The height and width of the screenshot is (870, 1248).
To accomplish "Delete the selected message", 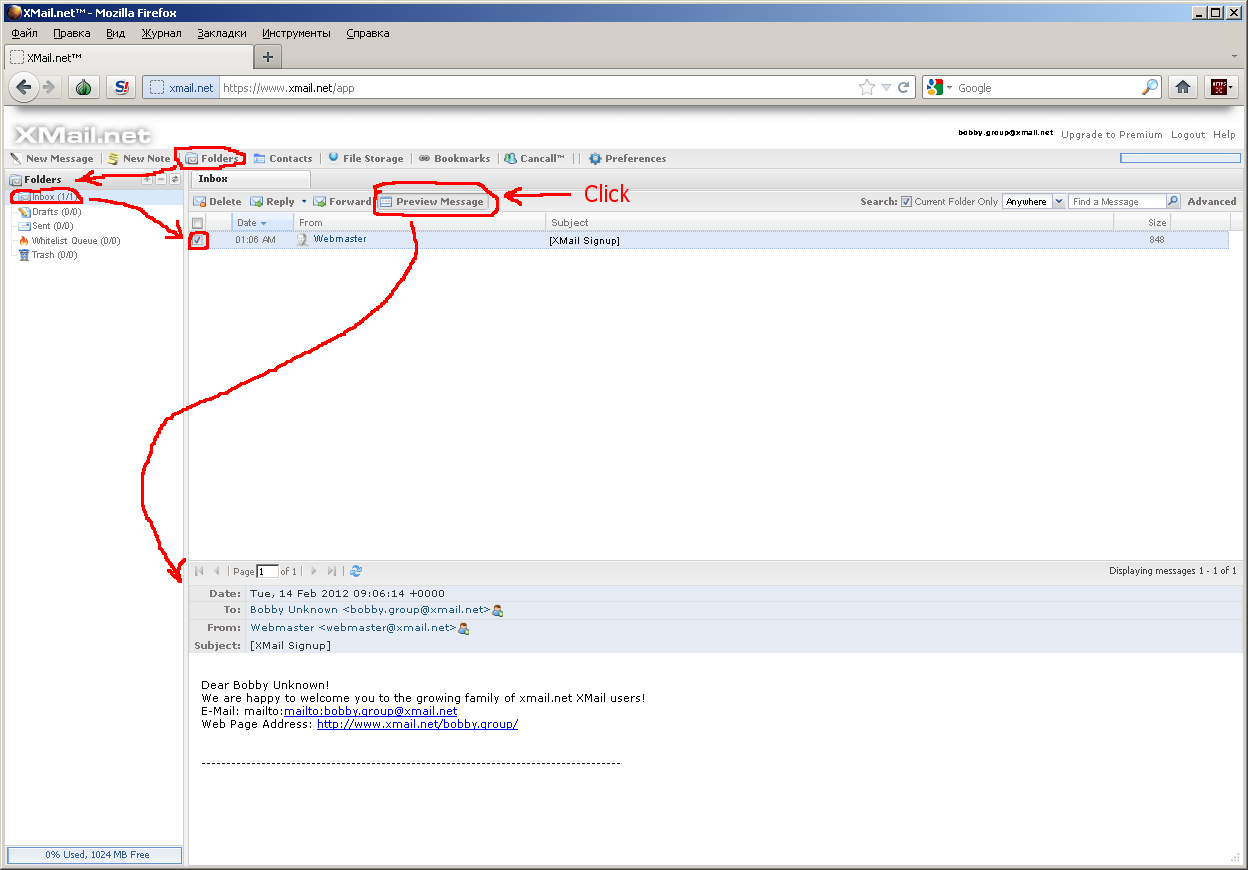I will (x=217, y=201).
